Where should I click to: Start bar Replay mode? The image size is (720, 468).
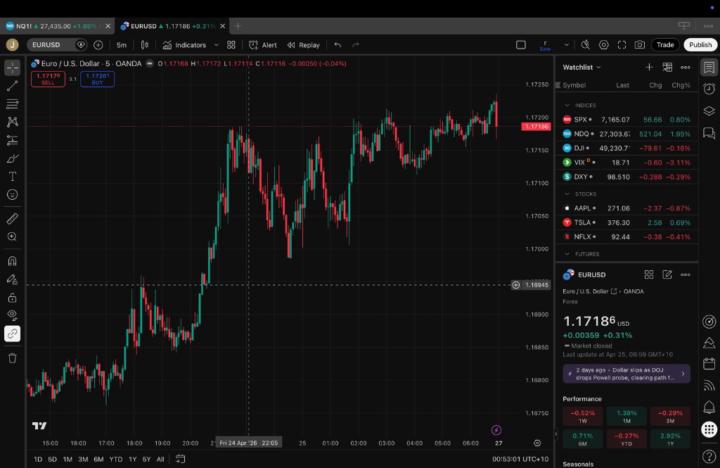coord(304,45)
